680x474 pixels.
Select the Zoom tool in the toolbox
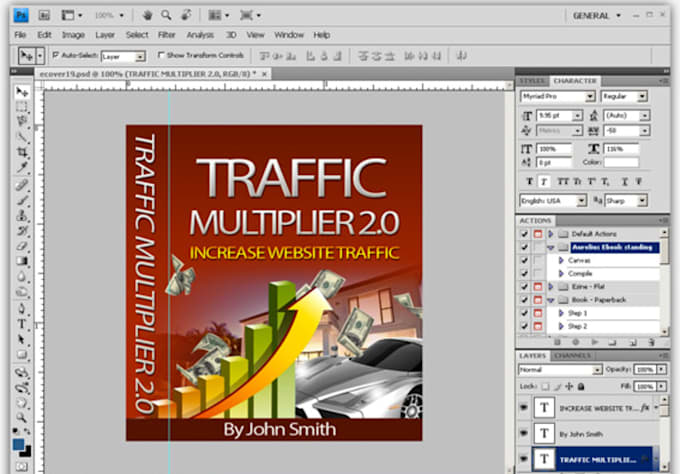coord(21,418)
